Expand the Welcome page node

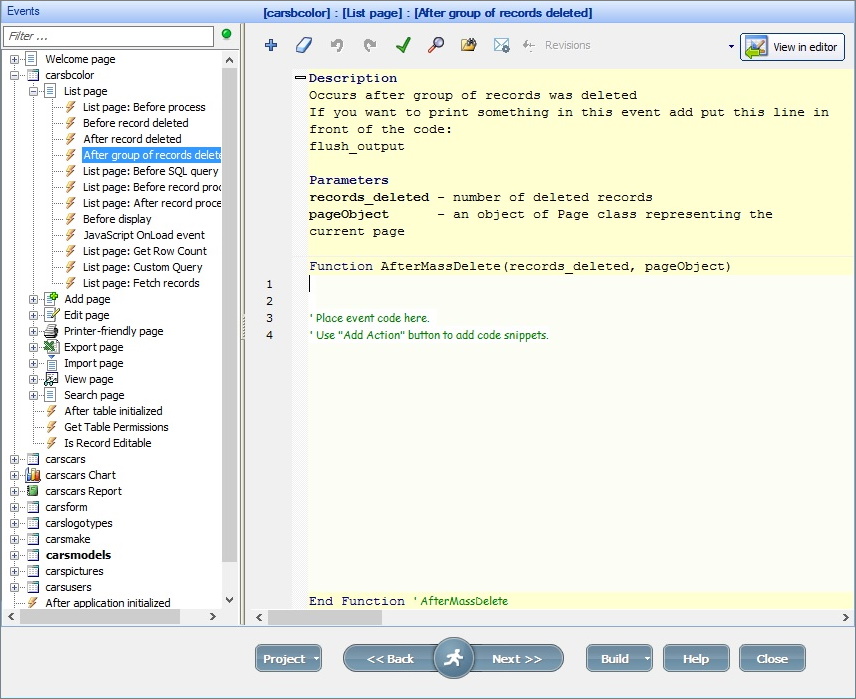coord(15,59)
